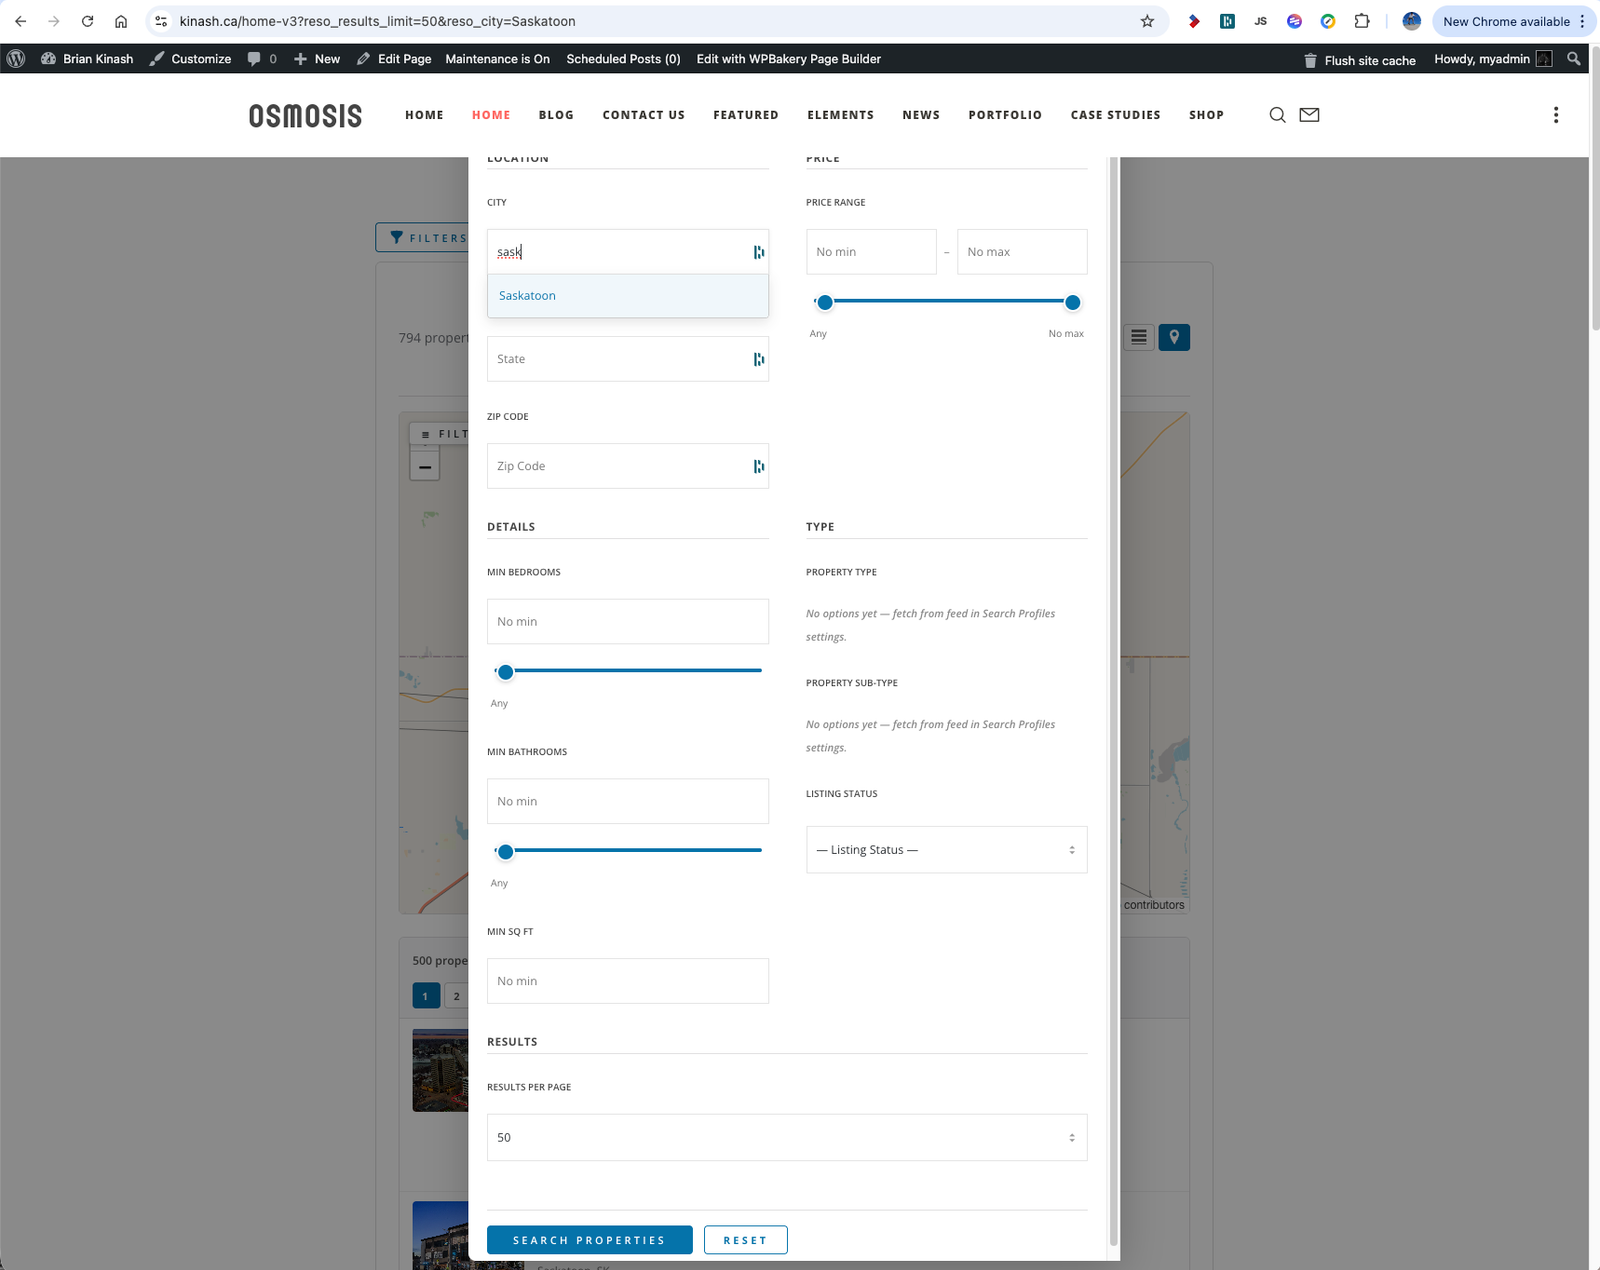
Task: Click Flush site cache trash icon
Action: 1310,60
